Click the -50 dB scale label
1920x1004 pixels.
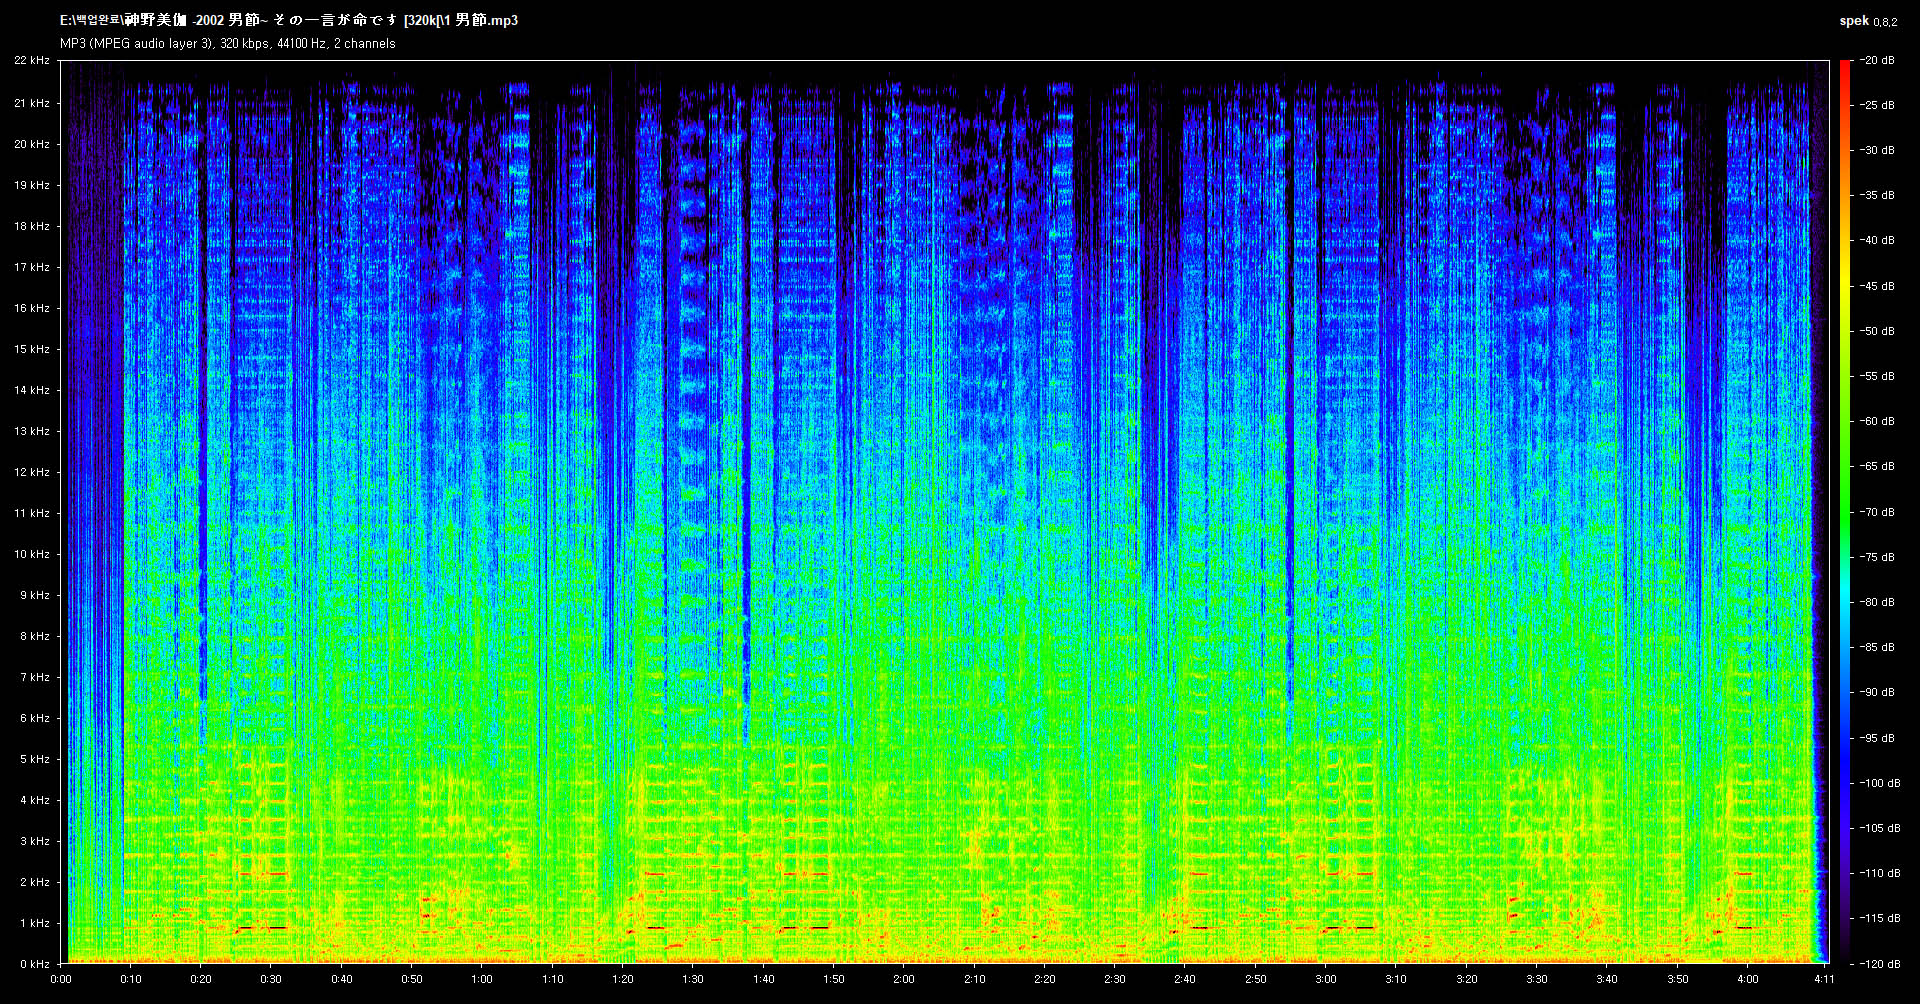pyautogui.click(x=1877, y=331)
